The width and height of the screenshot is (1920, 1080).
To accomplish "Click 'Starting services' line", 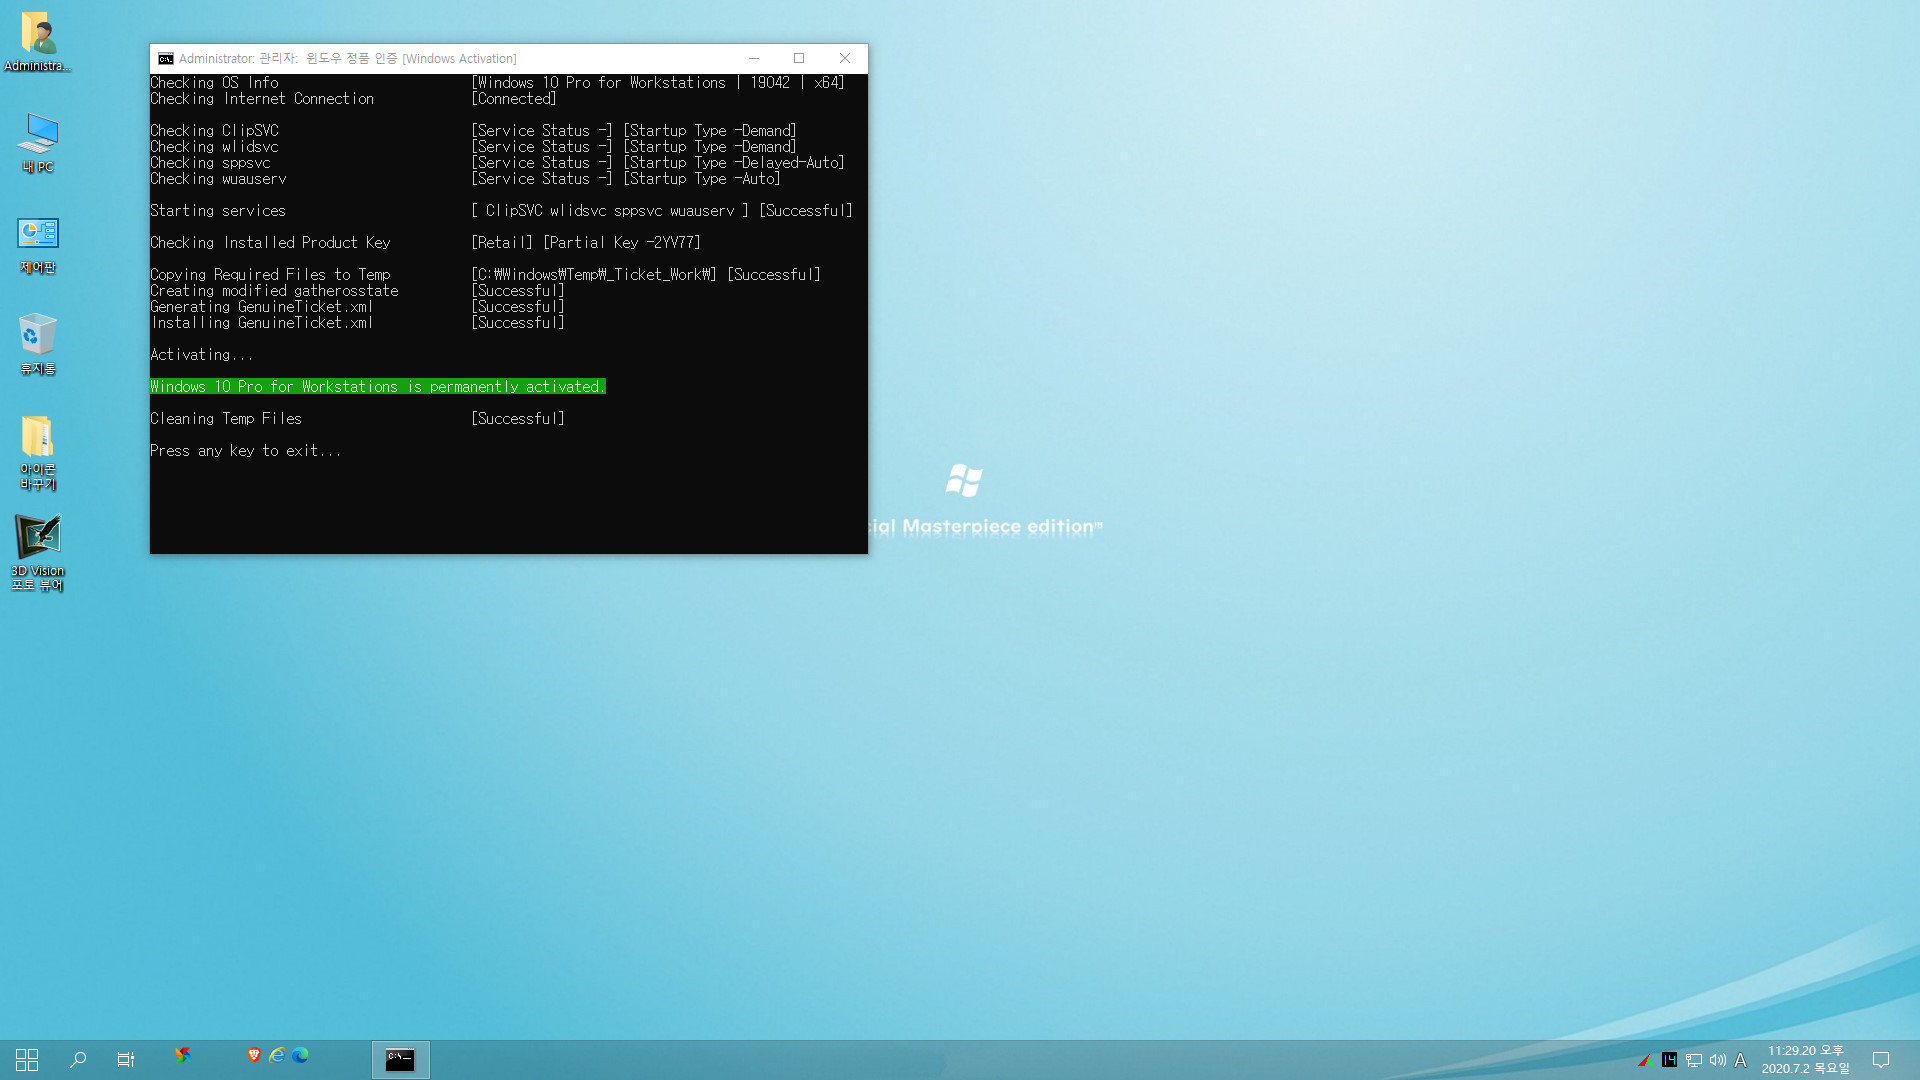I will 218,211.
